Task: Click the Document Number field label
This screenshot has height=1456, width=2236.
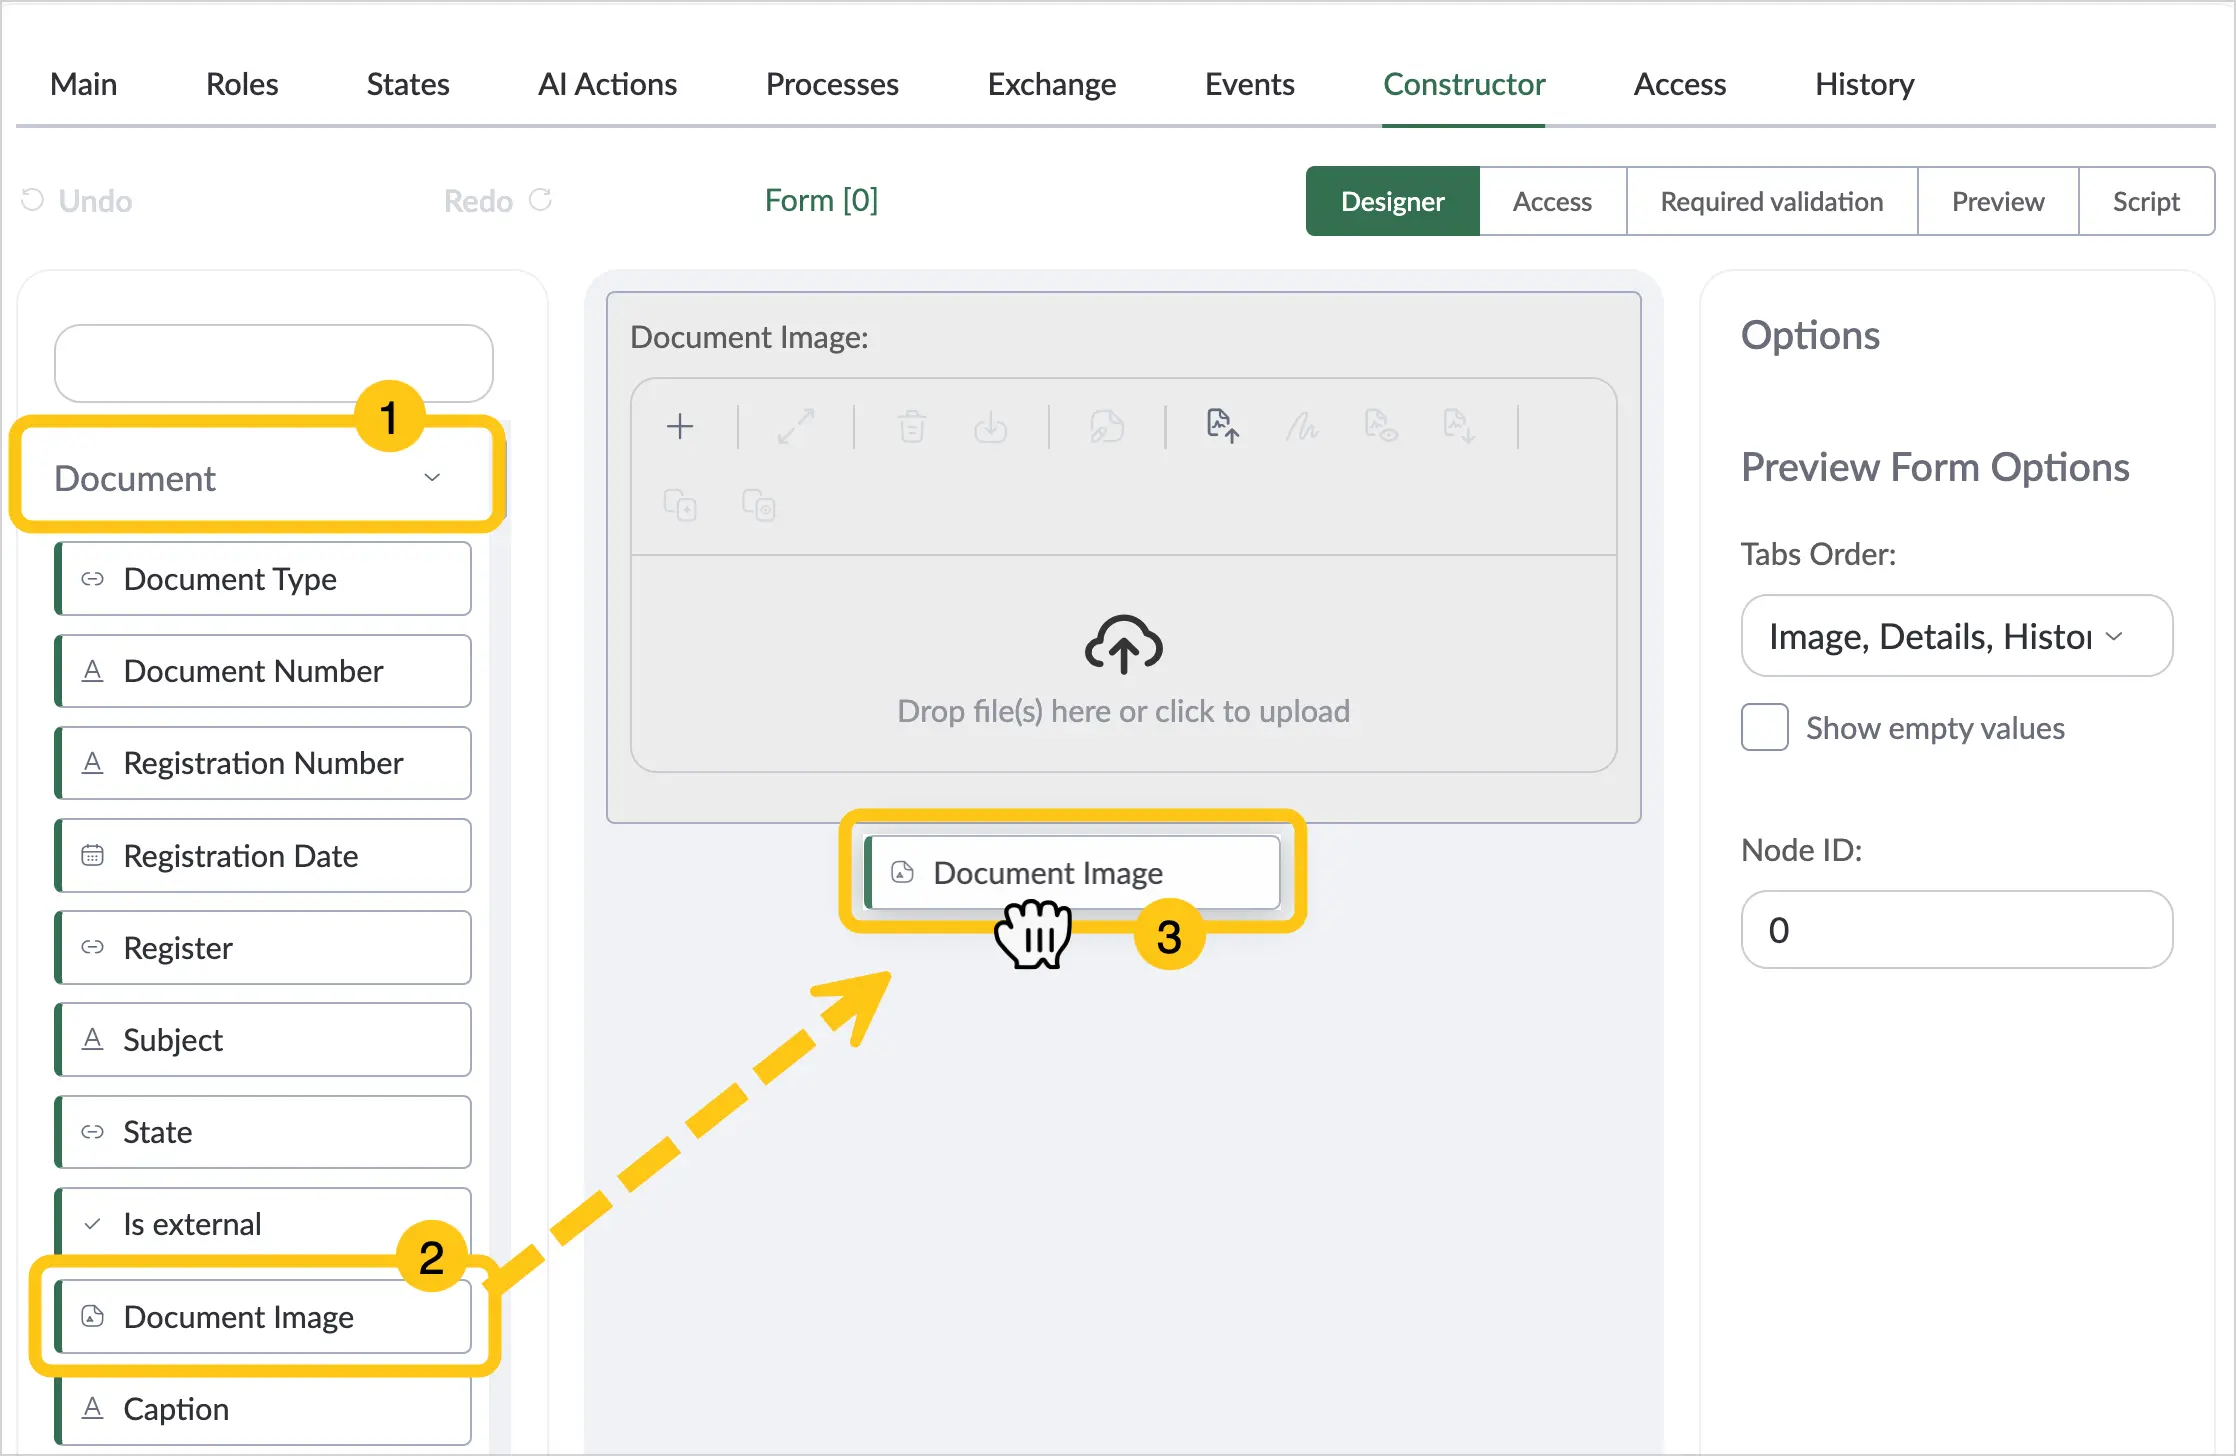Action: 253,671
